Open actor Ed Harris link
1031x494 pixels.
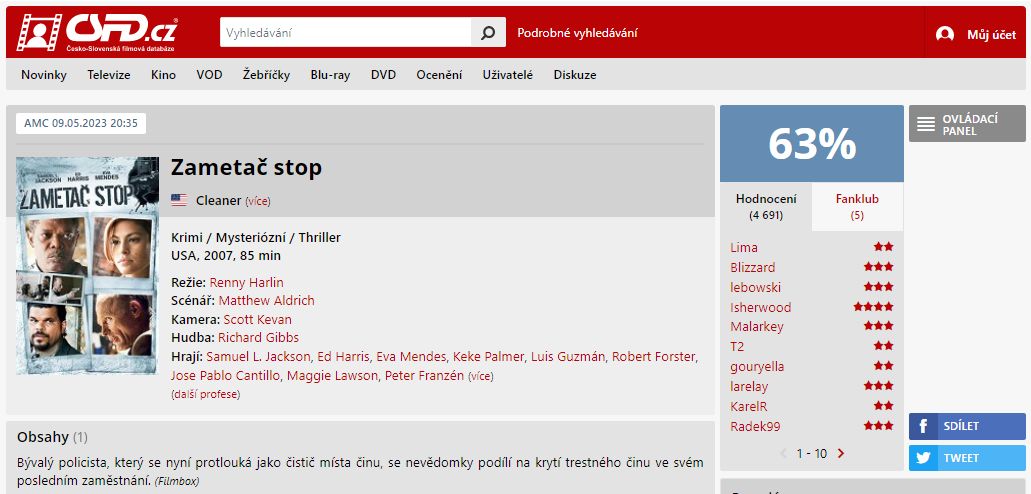click(x=343, y=357)
